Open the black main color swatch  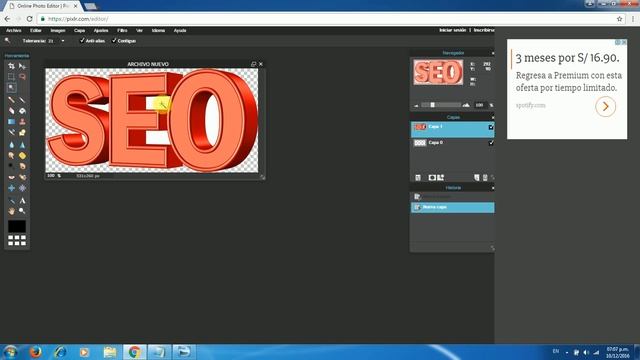pyautogui.click(x=17, y=226)
